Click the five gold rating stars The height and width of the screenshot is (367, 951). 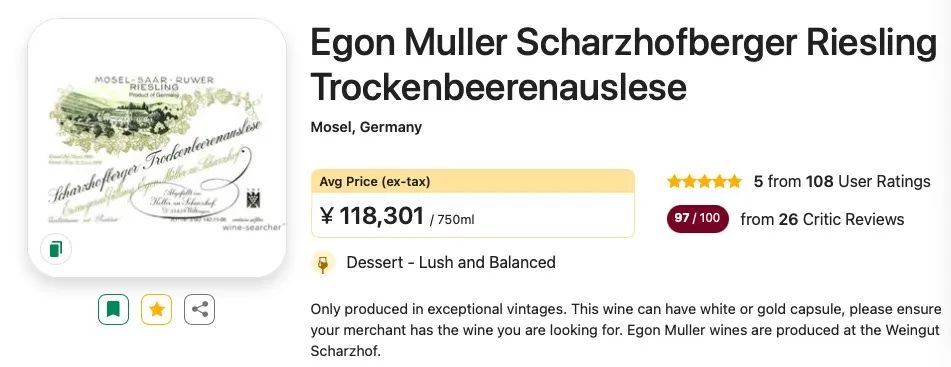704,181
